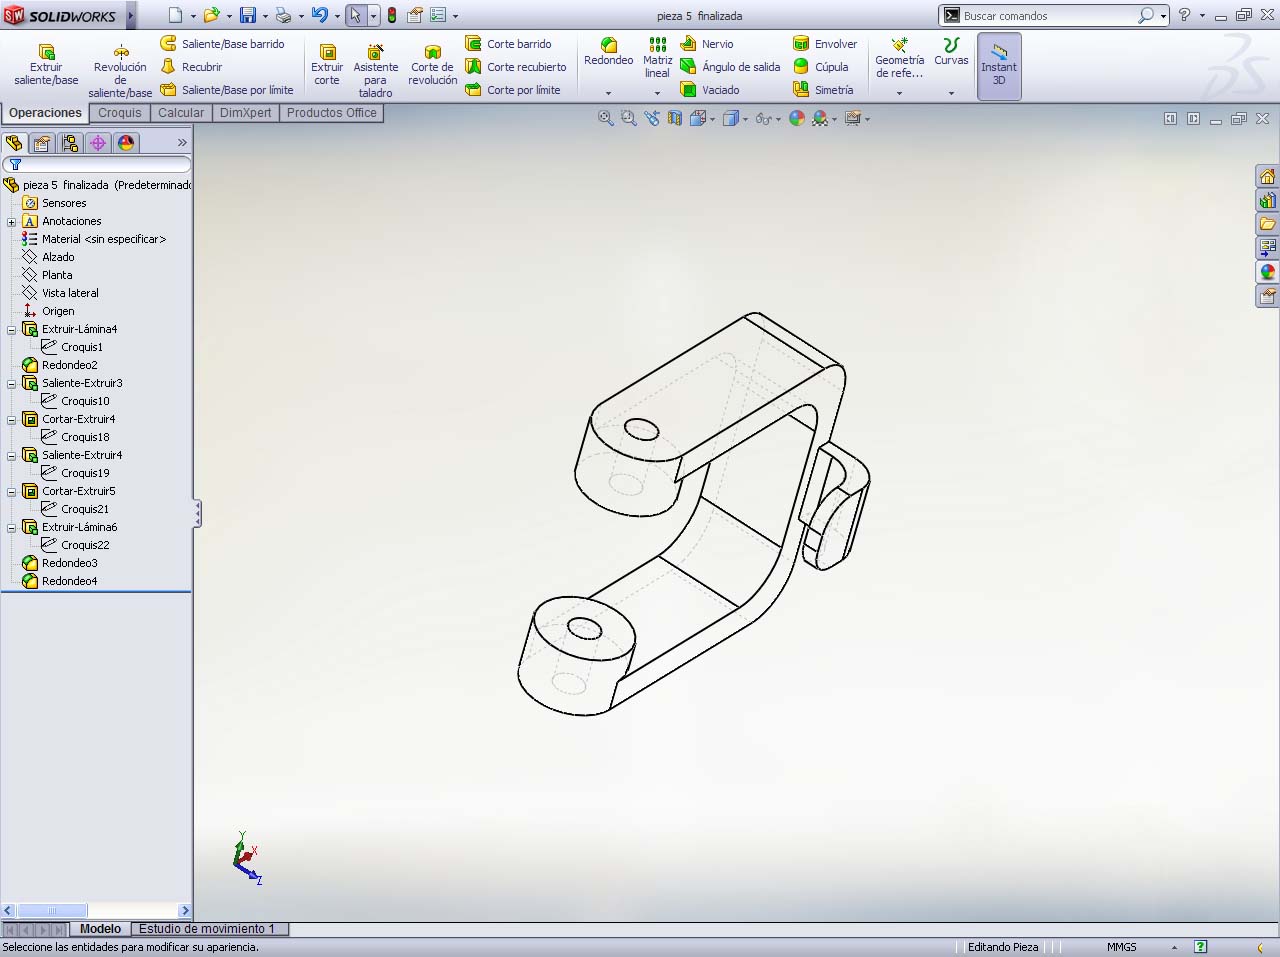Click Saliente/Base por límite
This screenshot has width=1280, height=957.
(227, 90)
